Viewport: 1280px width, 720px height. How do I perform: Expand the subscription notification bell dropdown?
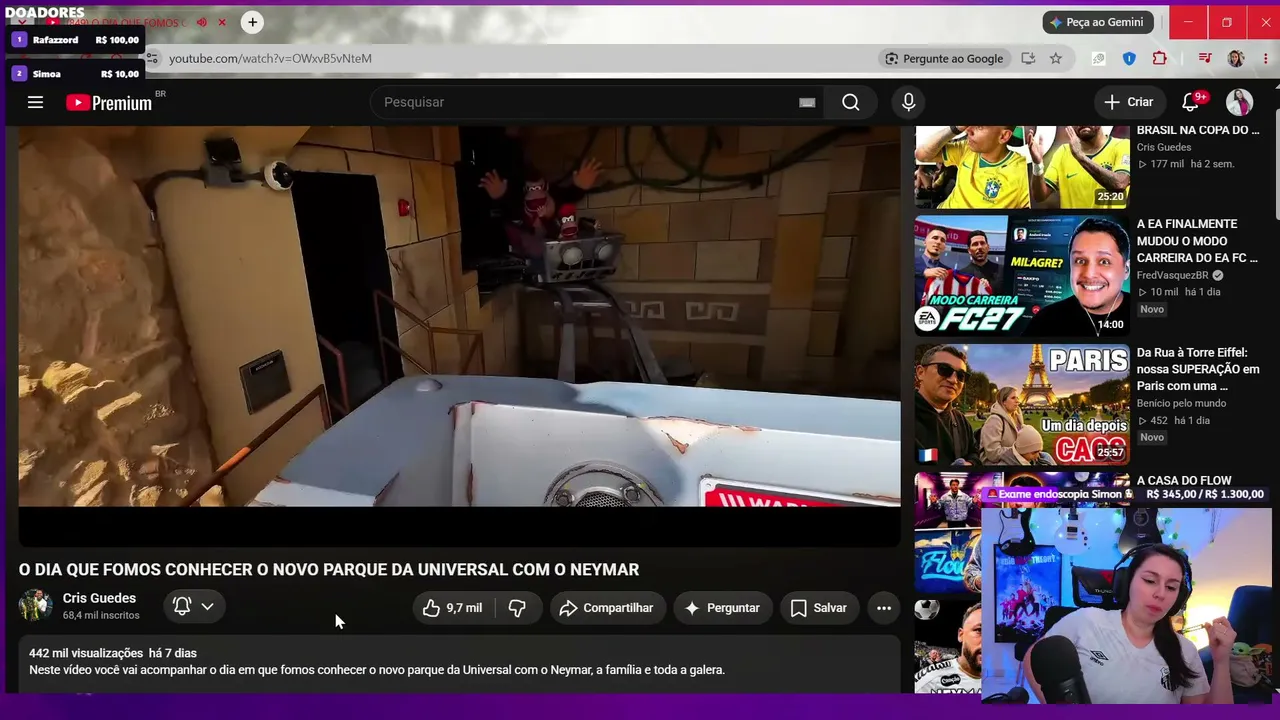[194, 606]
